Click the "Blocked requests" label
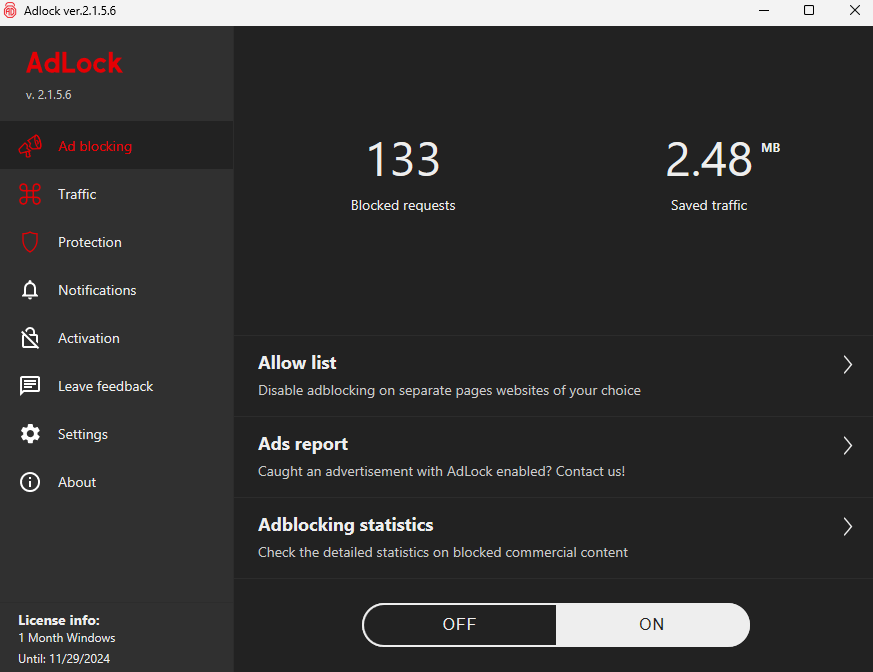 (x=403, y=205)
